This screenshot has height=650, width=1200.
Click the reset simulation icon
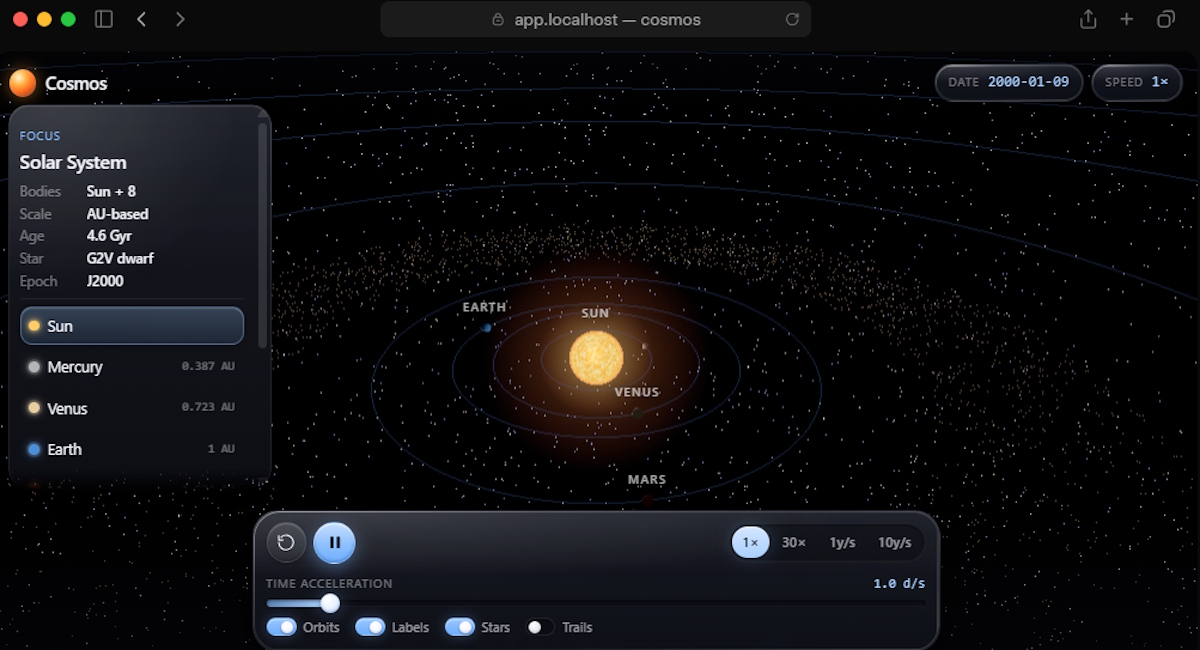(286, 542)
